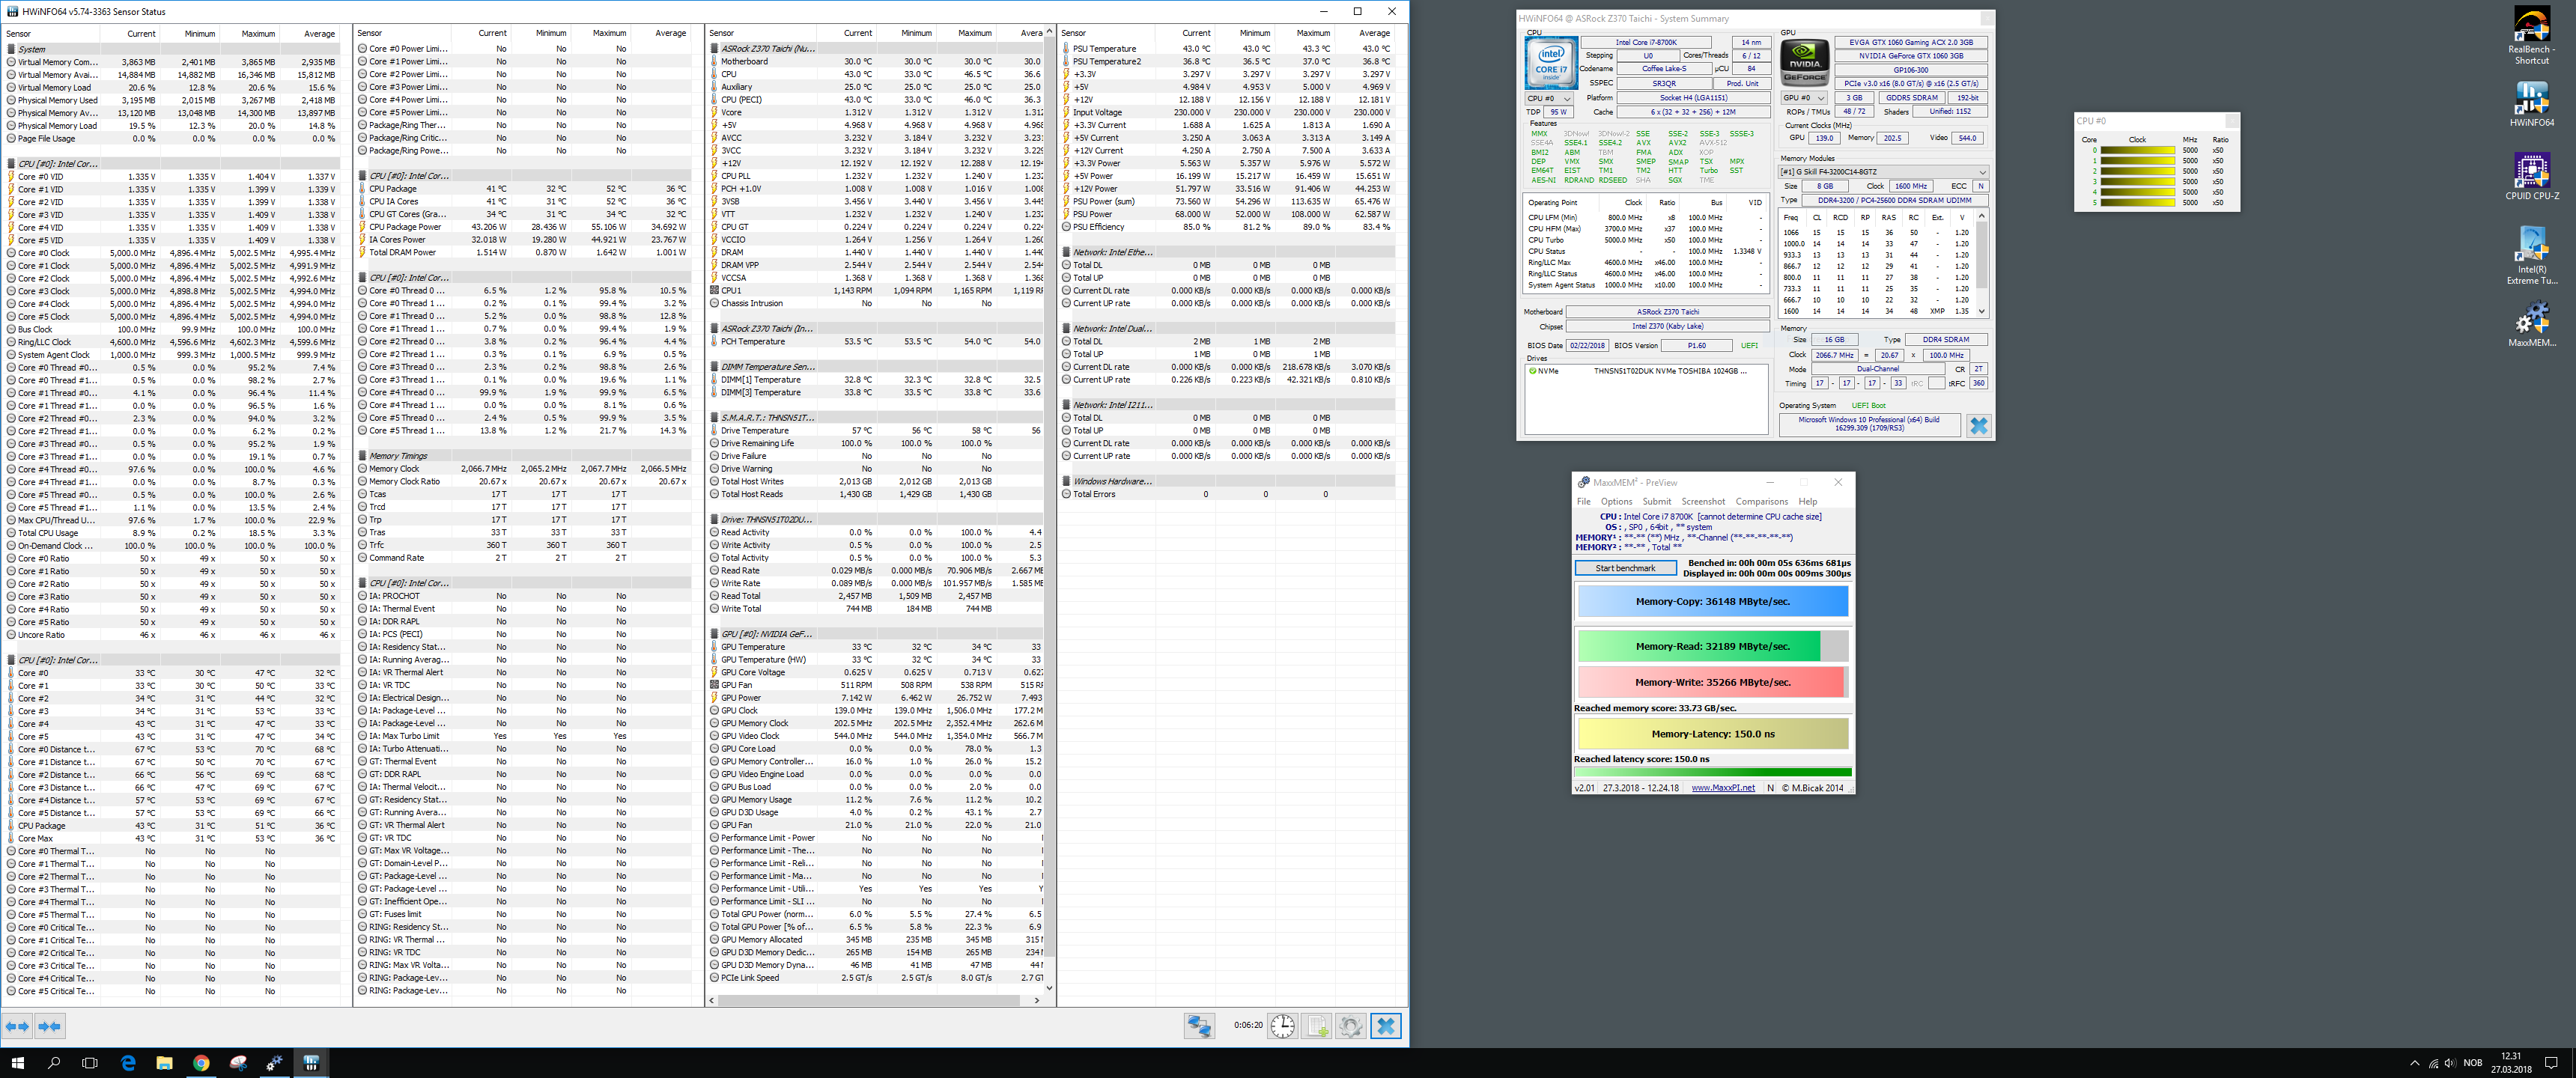Select the CPU Package Power sensor row
The height and width of the screenshot is (1078, 2576).
(x=525, y=227)
